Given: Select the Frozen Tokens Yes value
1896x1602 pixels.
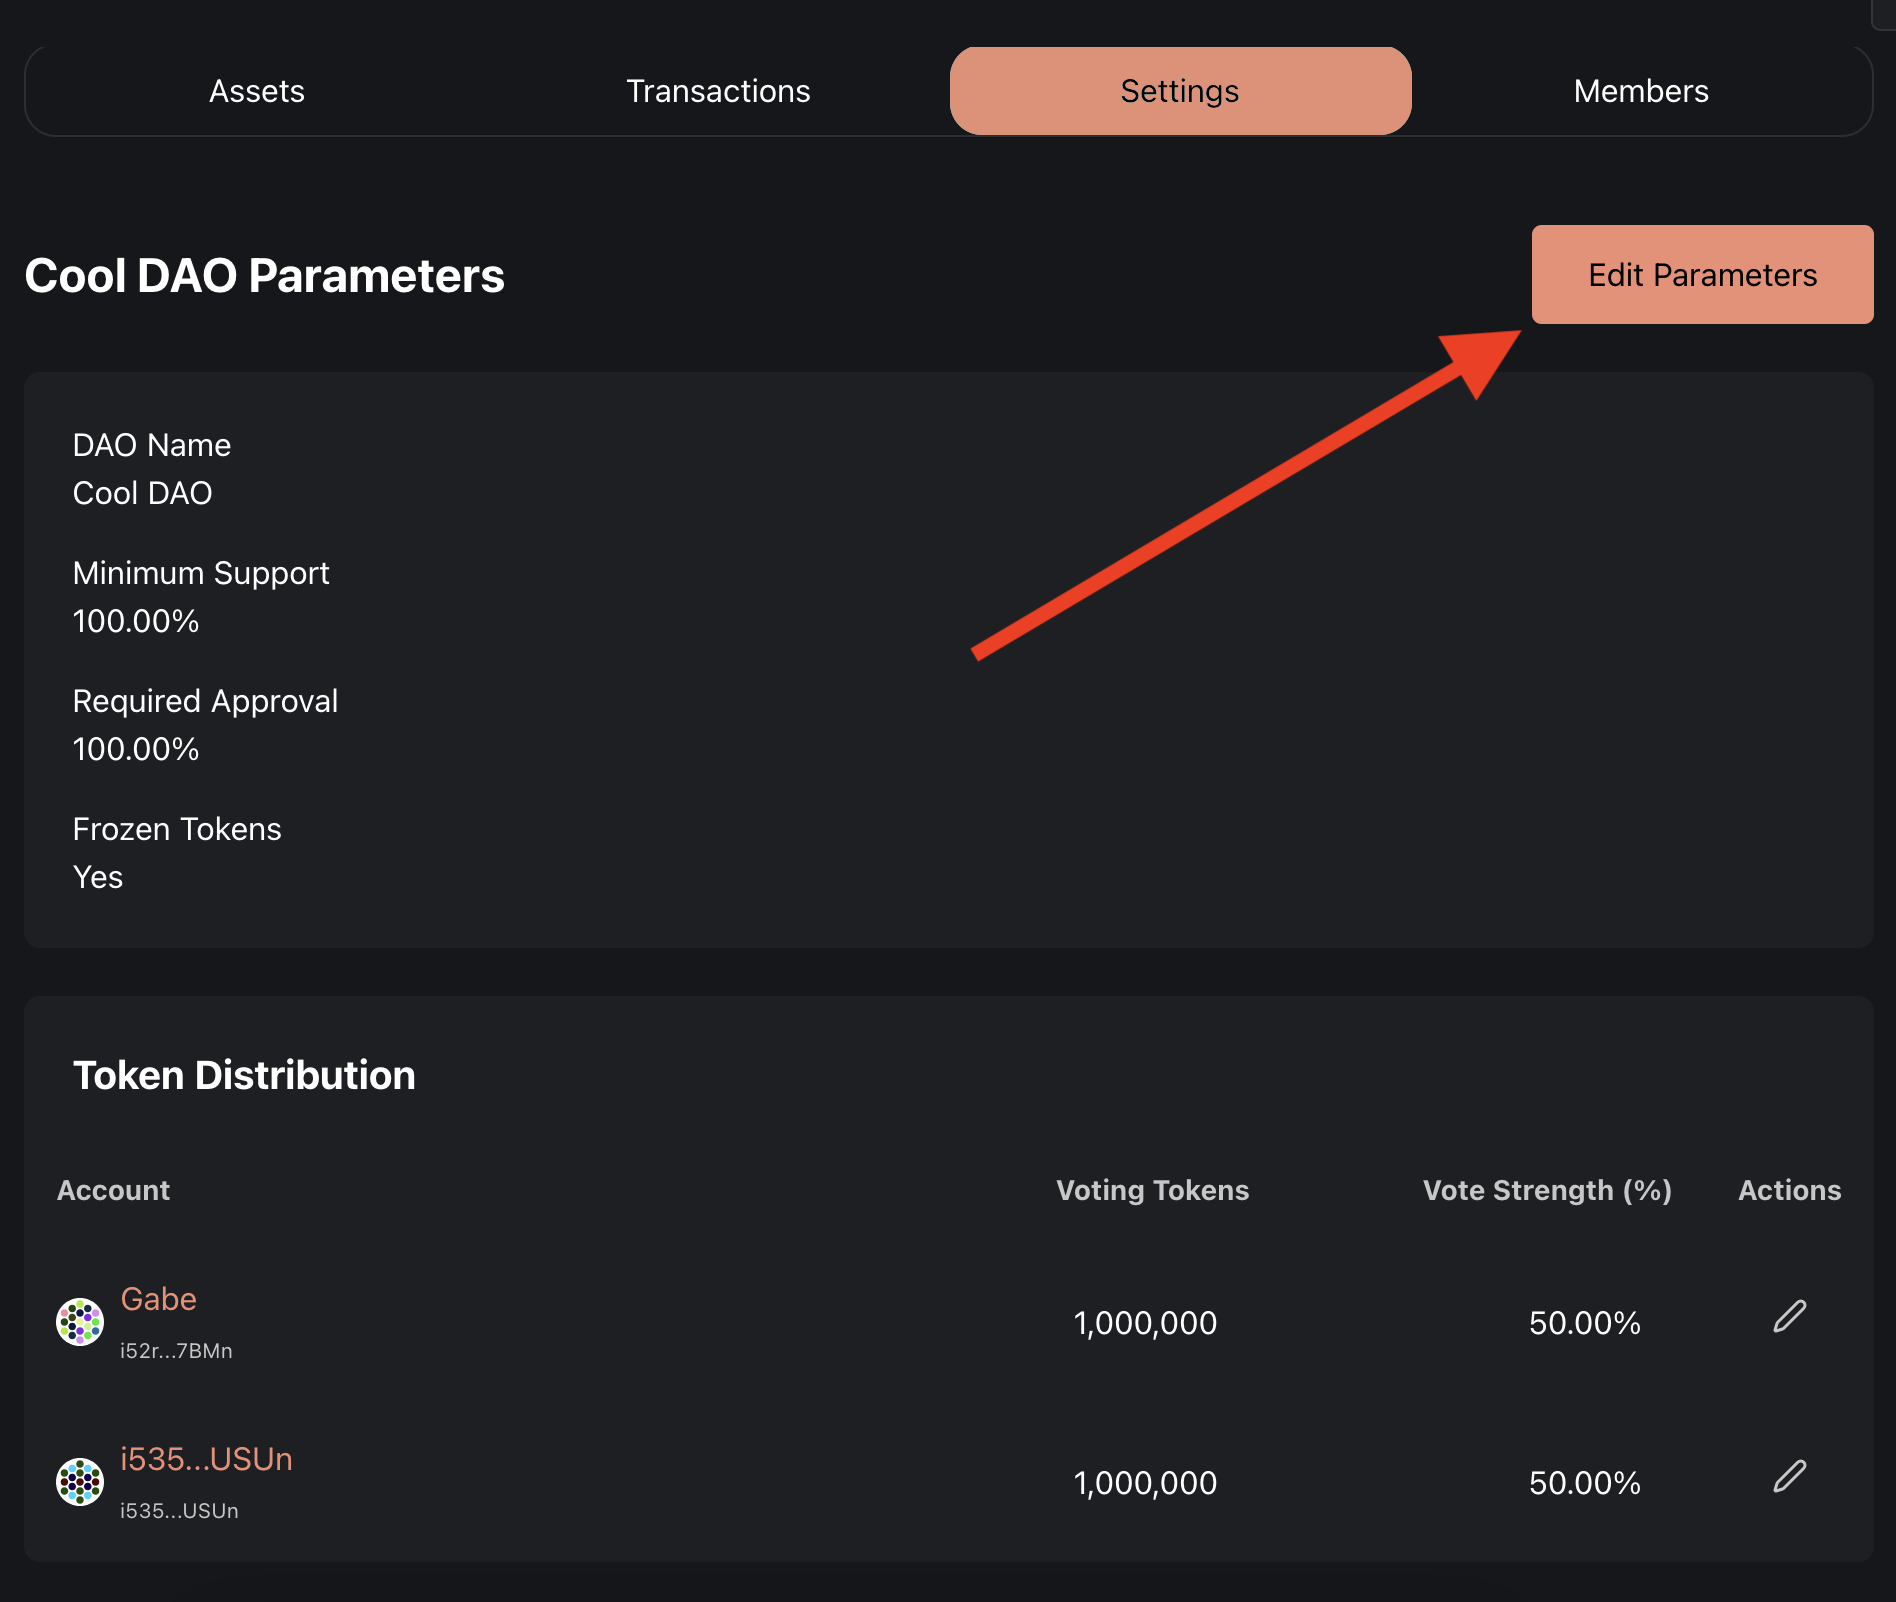Looking at the screenshot, I should pos(98,877).
